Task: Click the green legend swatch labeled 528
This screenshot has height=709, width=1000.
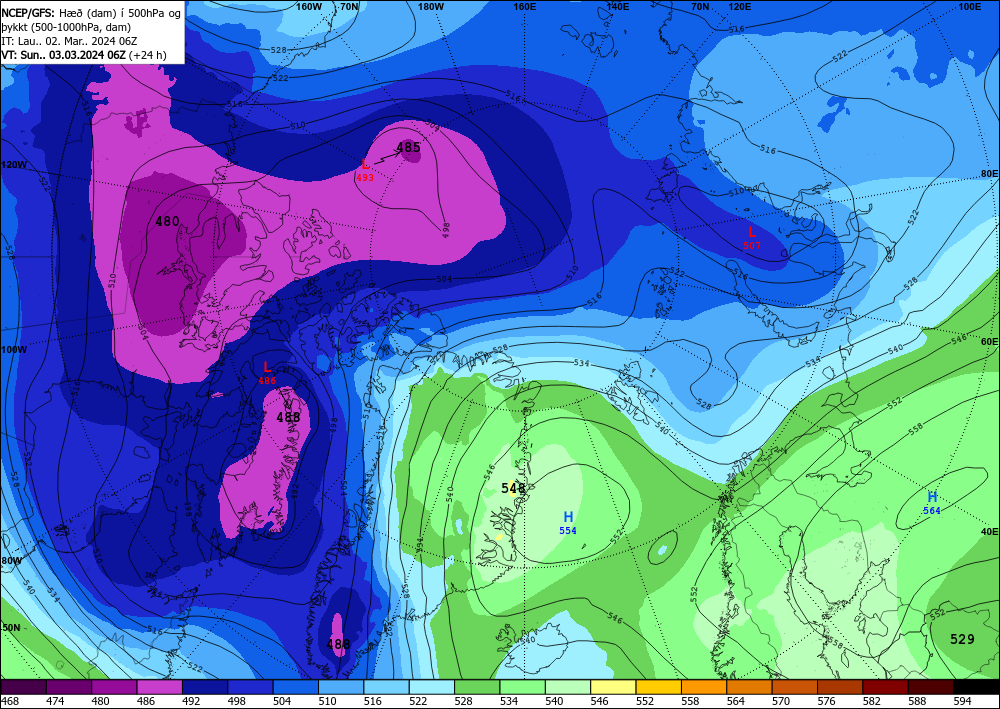Action: [x=477, y=687]
